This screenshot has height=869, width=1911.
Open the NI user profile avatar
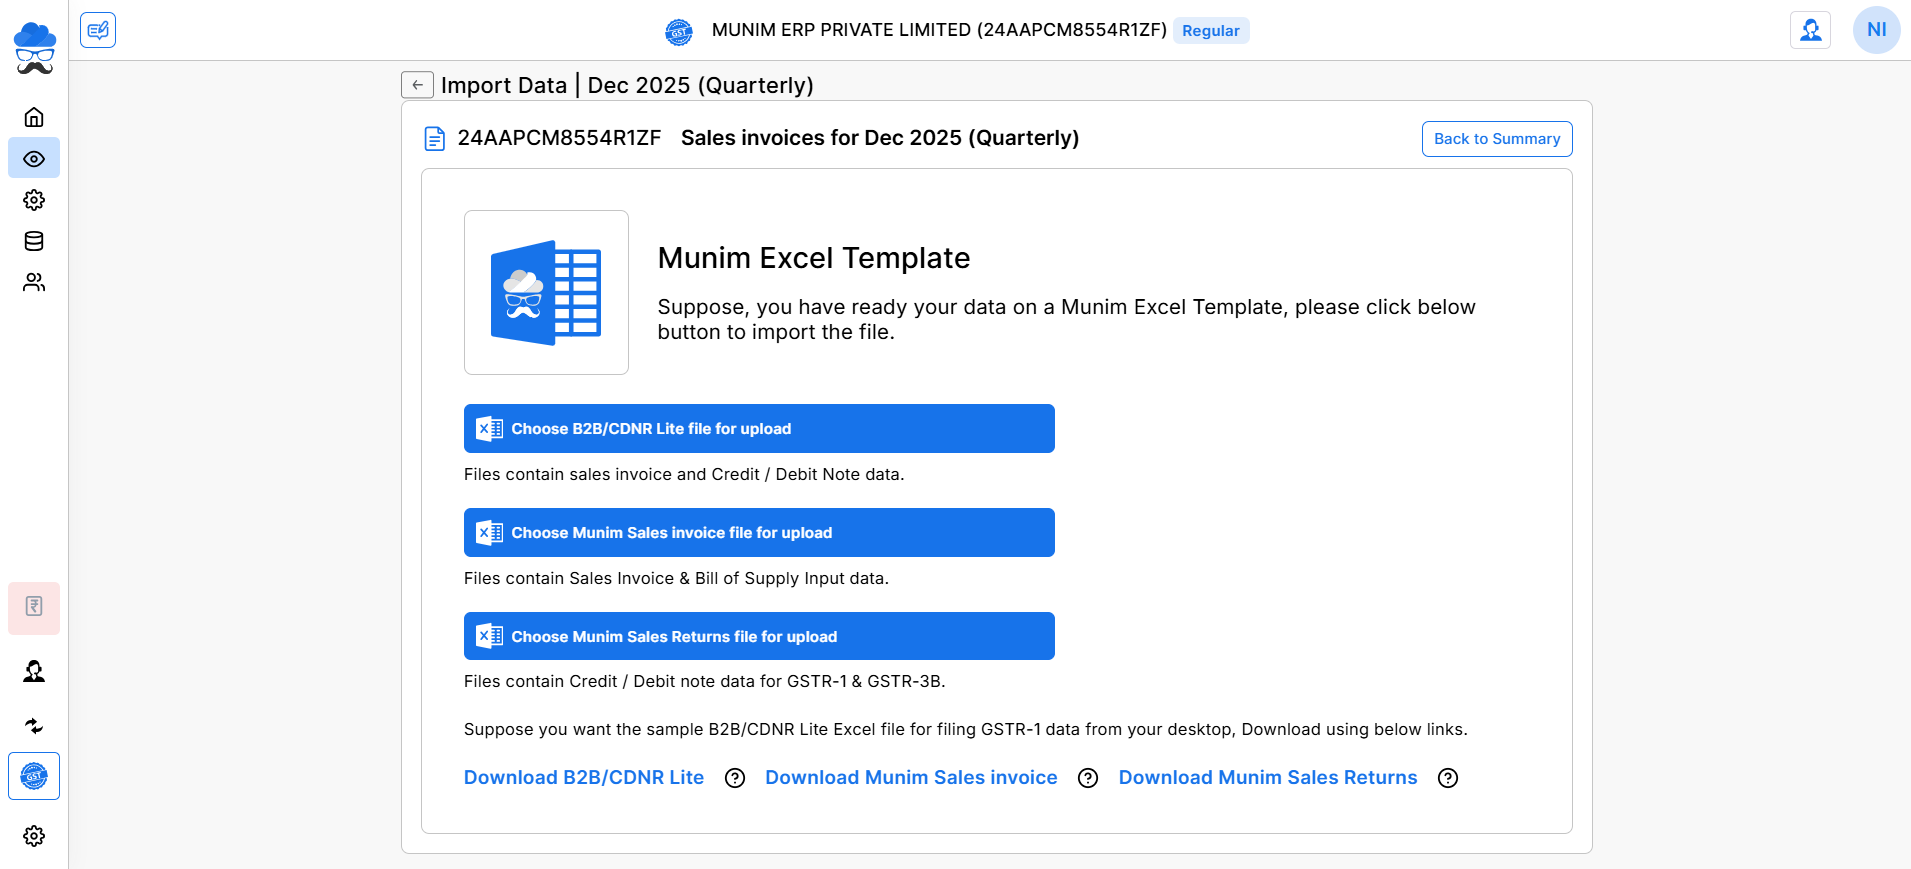tap(1876, 30)
